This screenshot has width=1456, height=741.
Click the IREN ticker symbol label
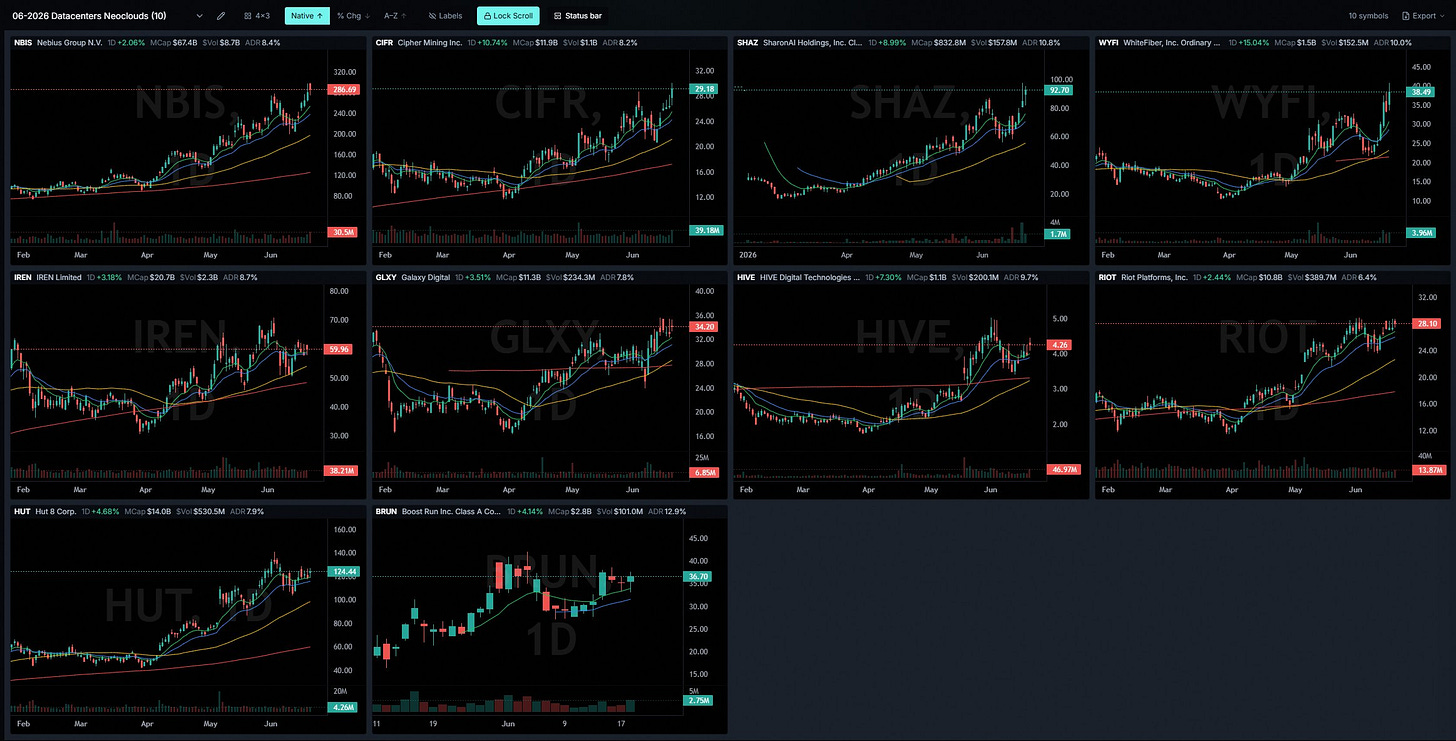[22, 276]
